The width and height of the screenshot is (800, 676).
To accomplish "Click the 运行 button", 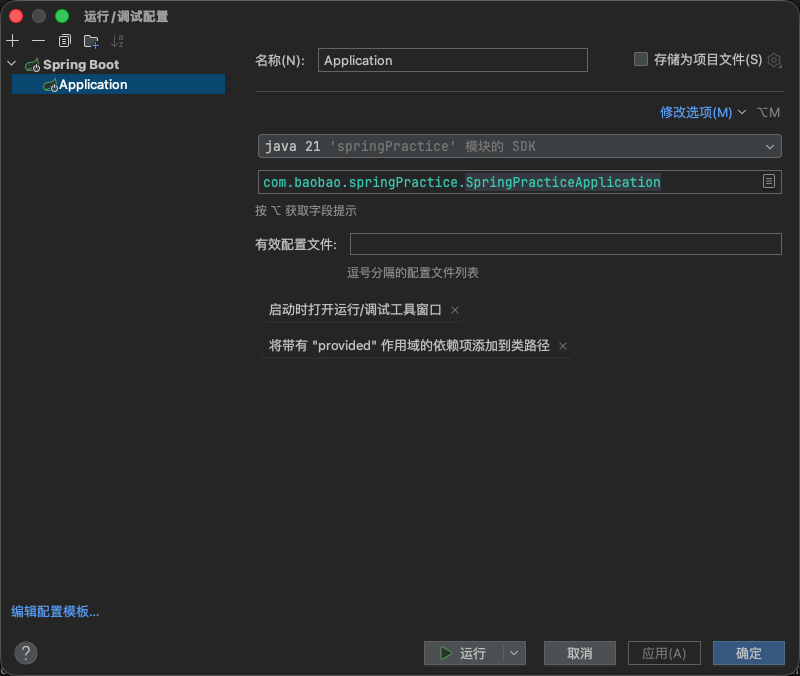I will point(463,653).
